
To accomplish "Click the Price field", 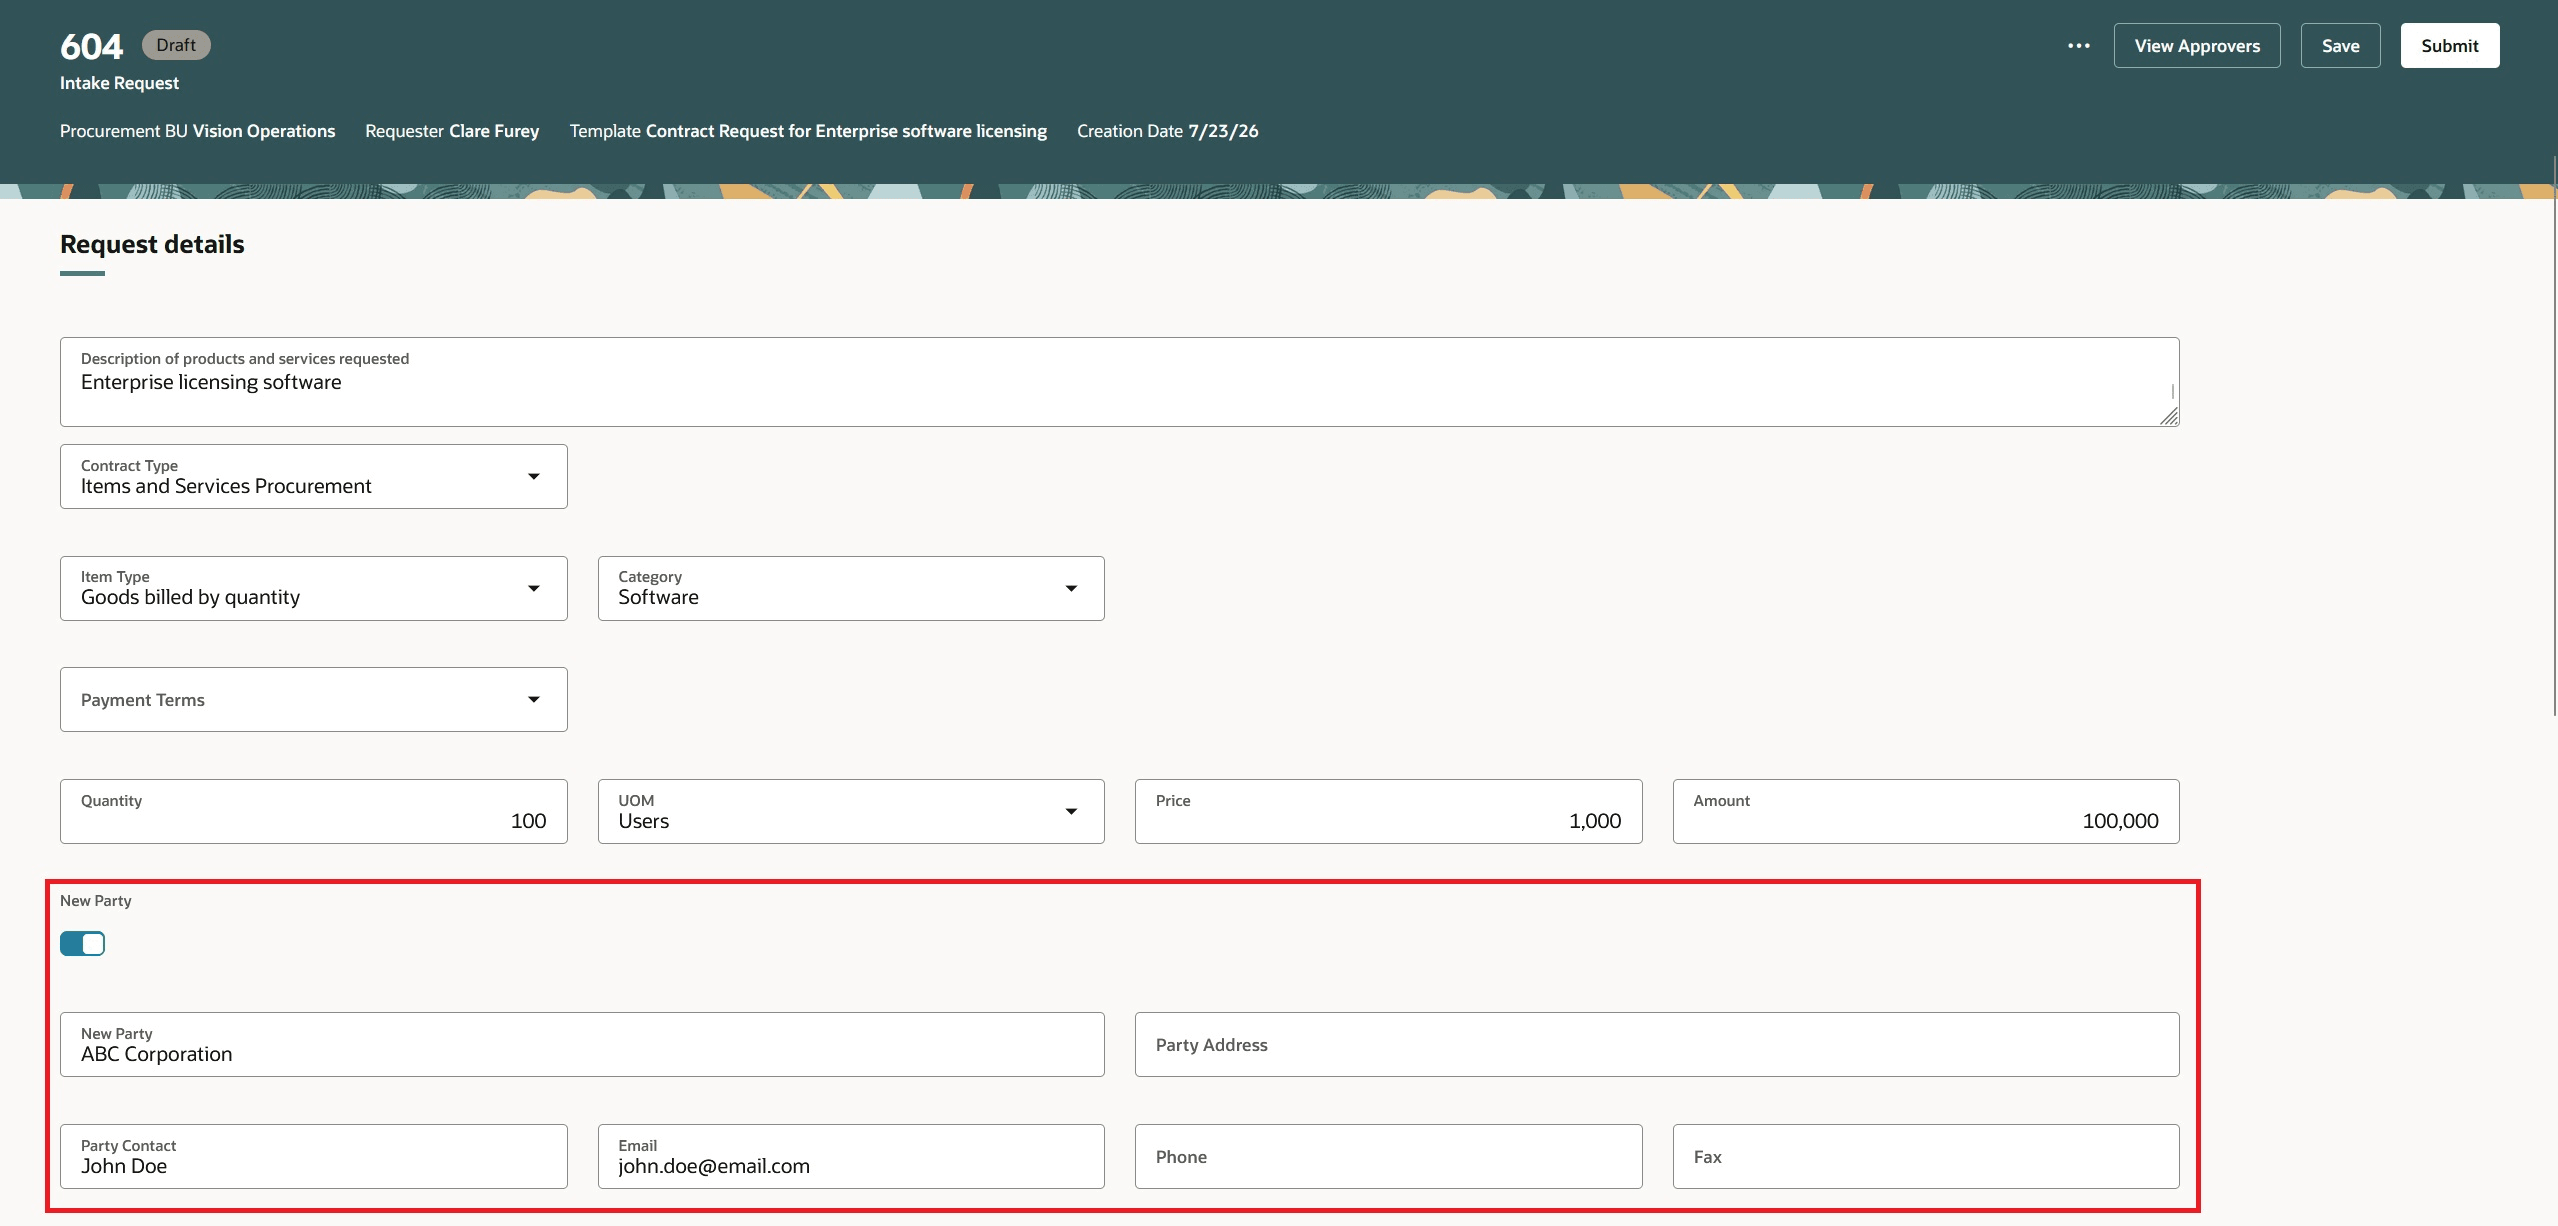I will click(x=1388, y=812).
